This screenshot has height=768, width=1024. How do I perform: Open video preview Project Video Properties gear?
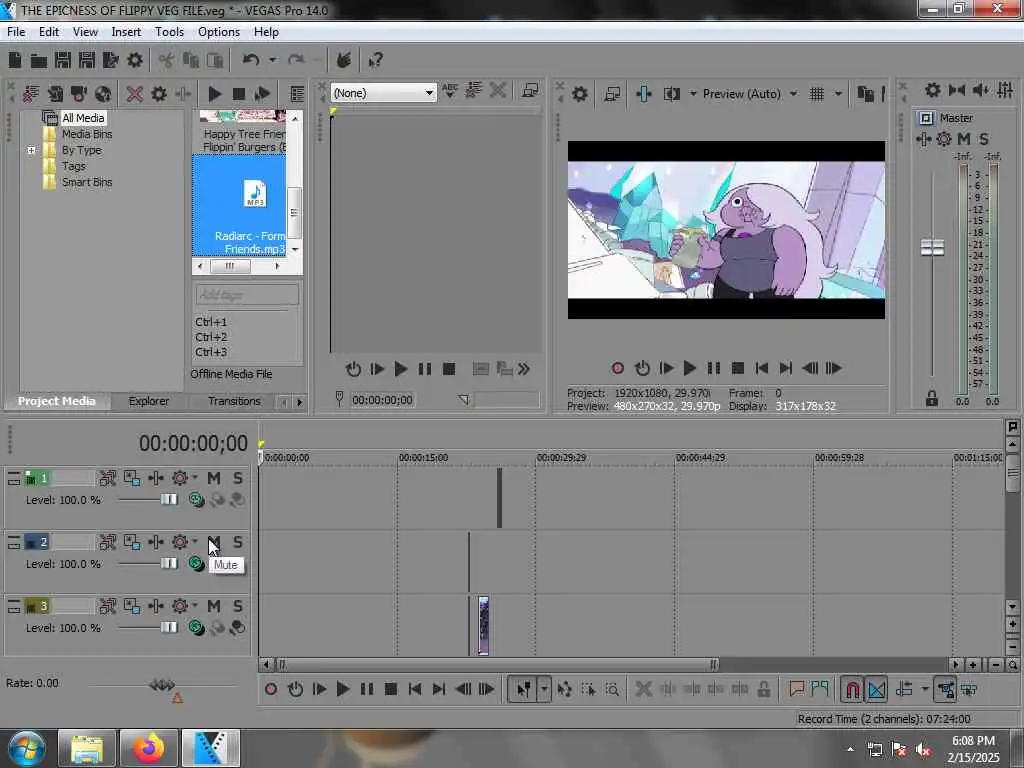579,94
